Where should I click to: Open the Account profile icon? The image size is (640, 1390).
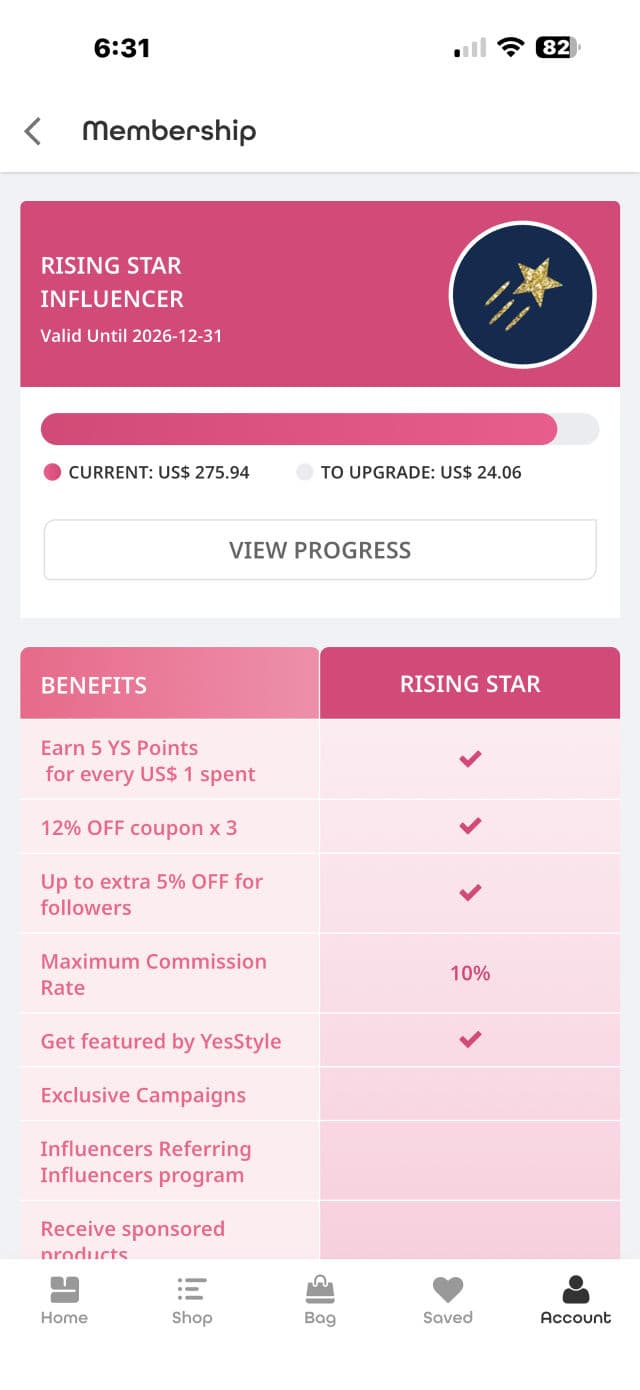575,1290
